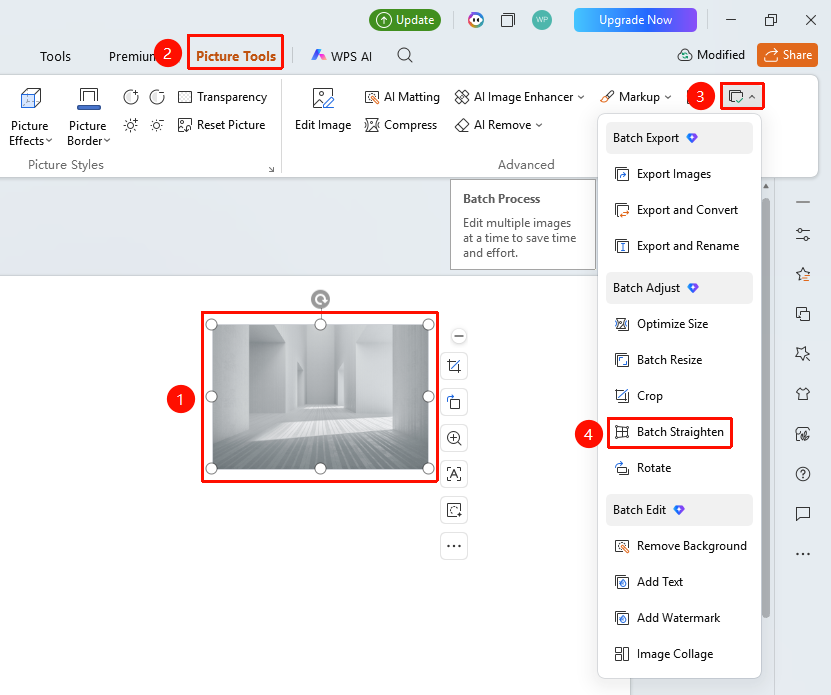
Task: Click the selected hallway picture
Action: (320, 397)
